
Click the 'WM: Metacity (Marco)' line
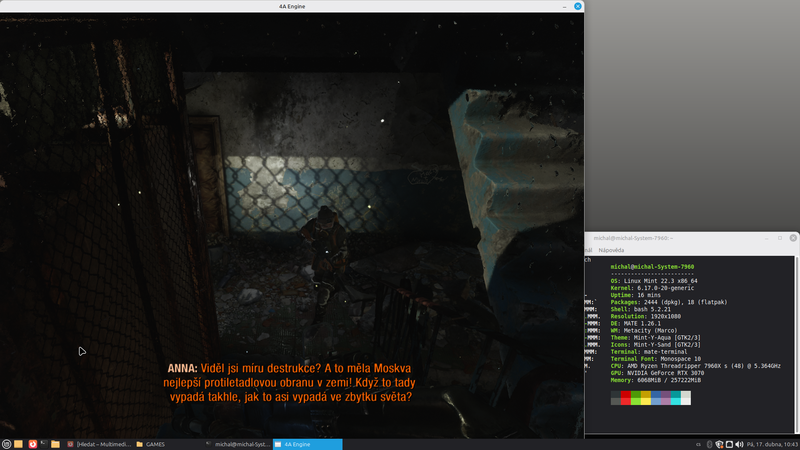click(x=644, y=331)
